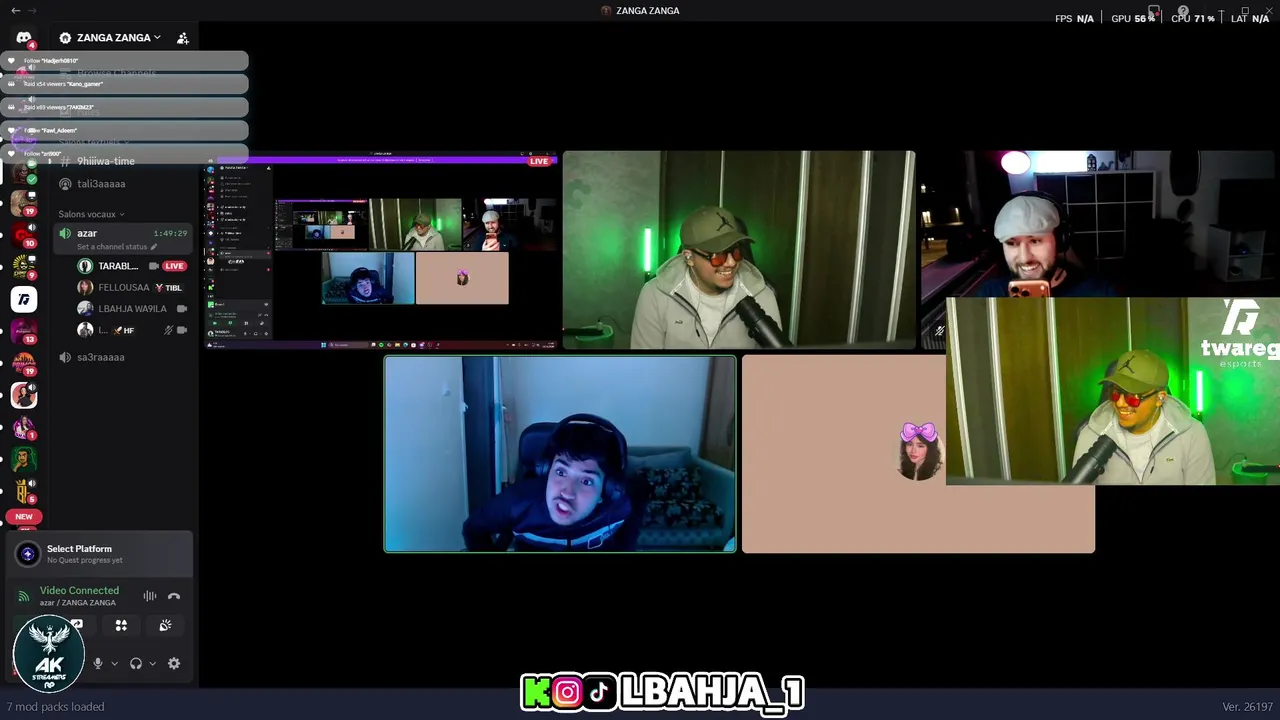The image size is (1280, 720).
Task: Open microphone input options arrow
Action: (114, 663)
